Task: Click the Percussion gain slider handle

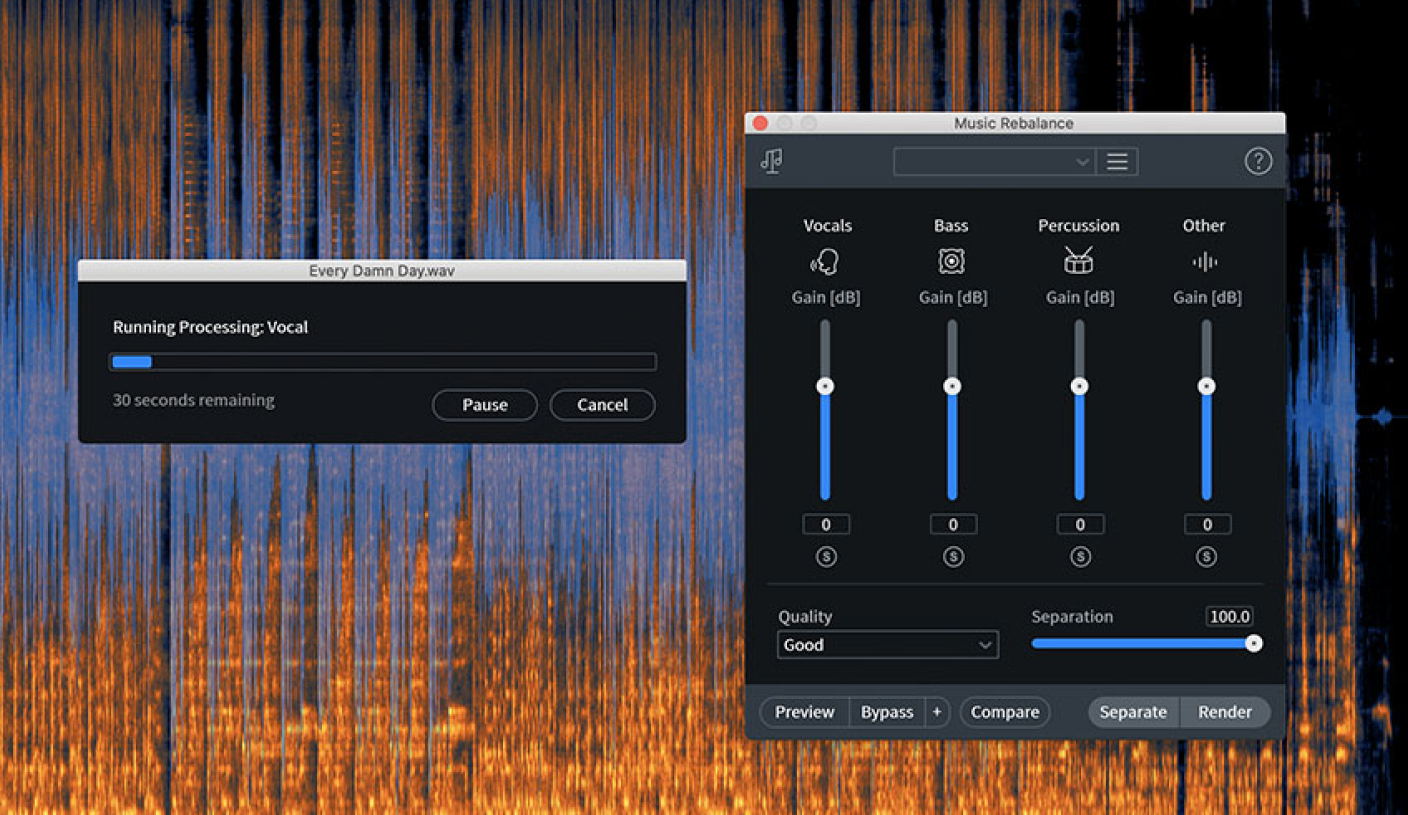Action: click(x=1079, y=386)
